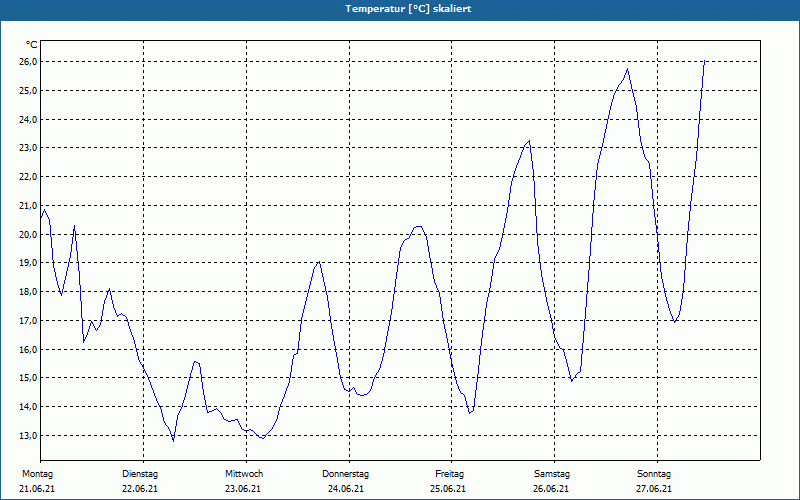Click the 26,0 y-axis value
This screenshot has height=500, width=800.
[28, 62]
